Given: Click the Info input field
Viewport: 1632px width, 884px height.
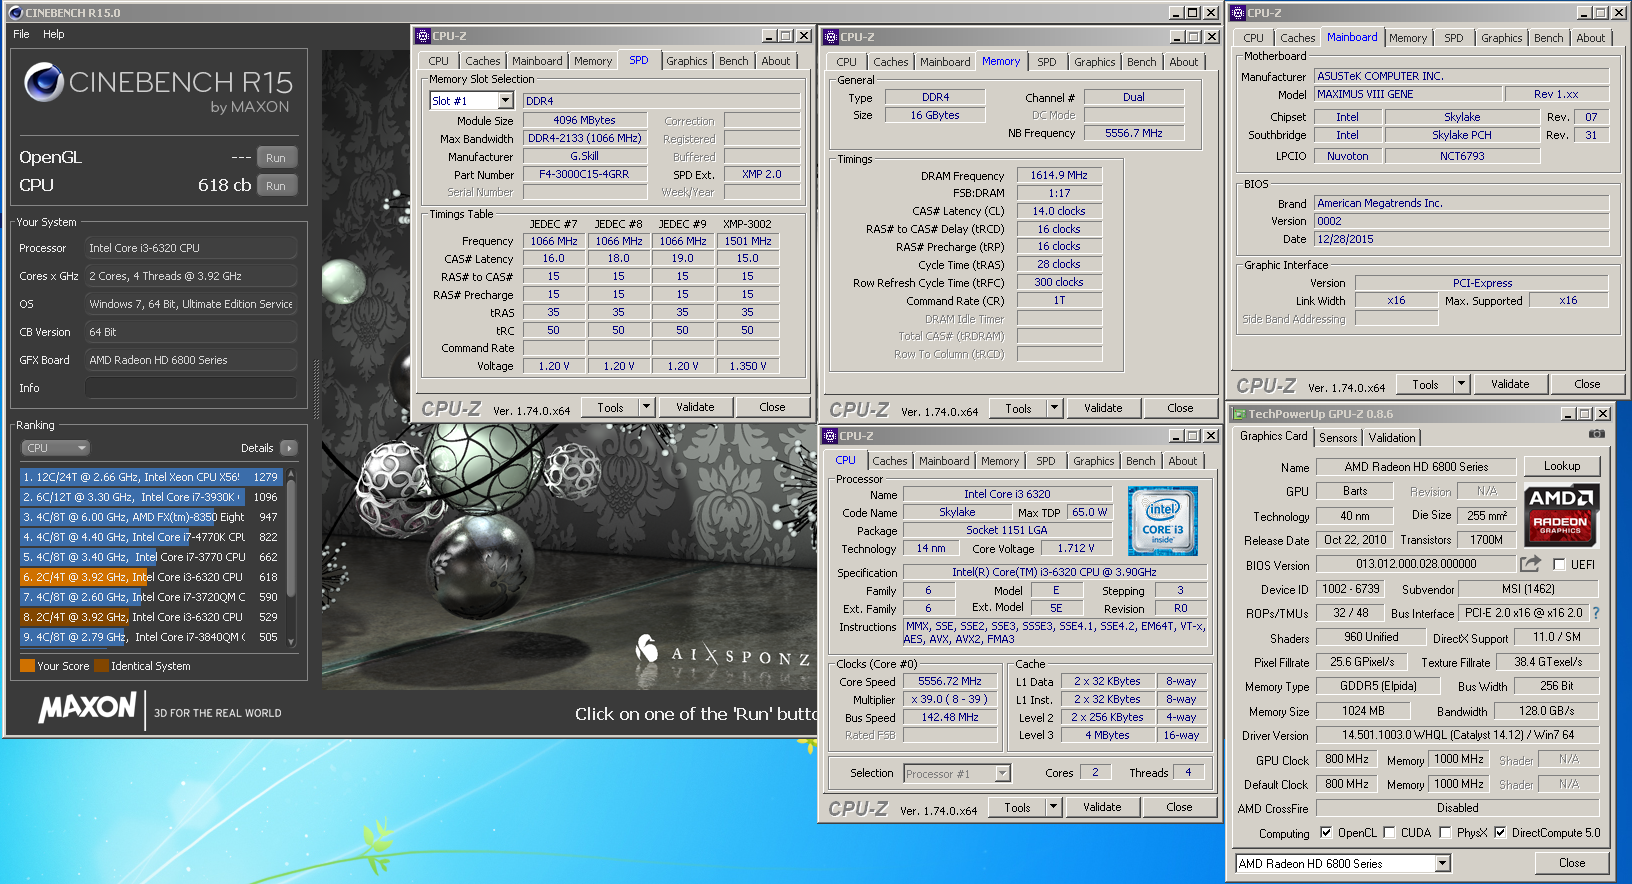Looking at the screenshot, I should [x=191, y=388].
